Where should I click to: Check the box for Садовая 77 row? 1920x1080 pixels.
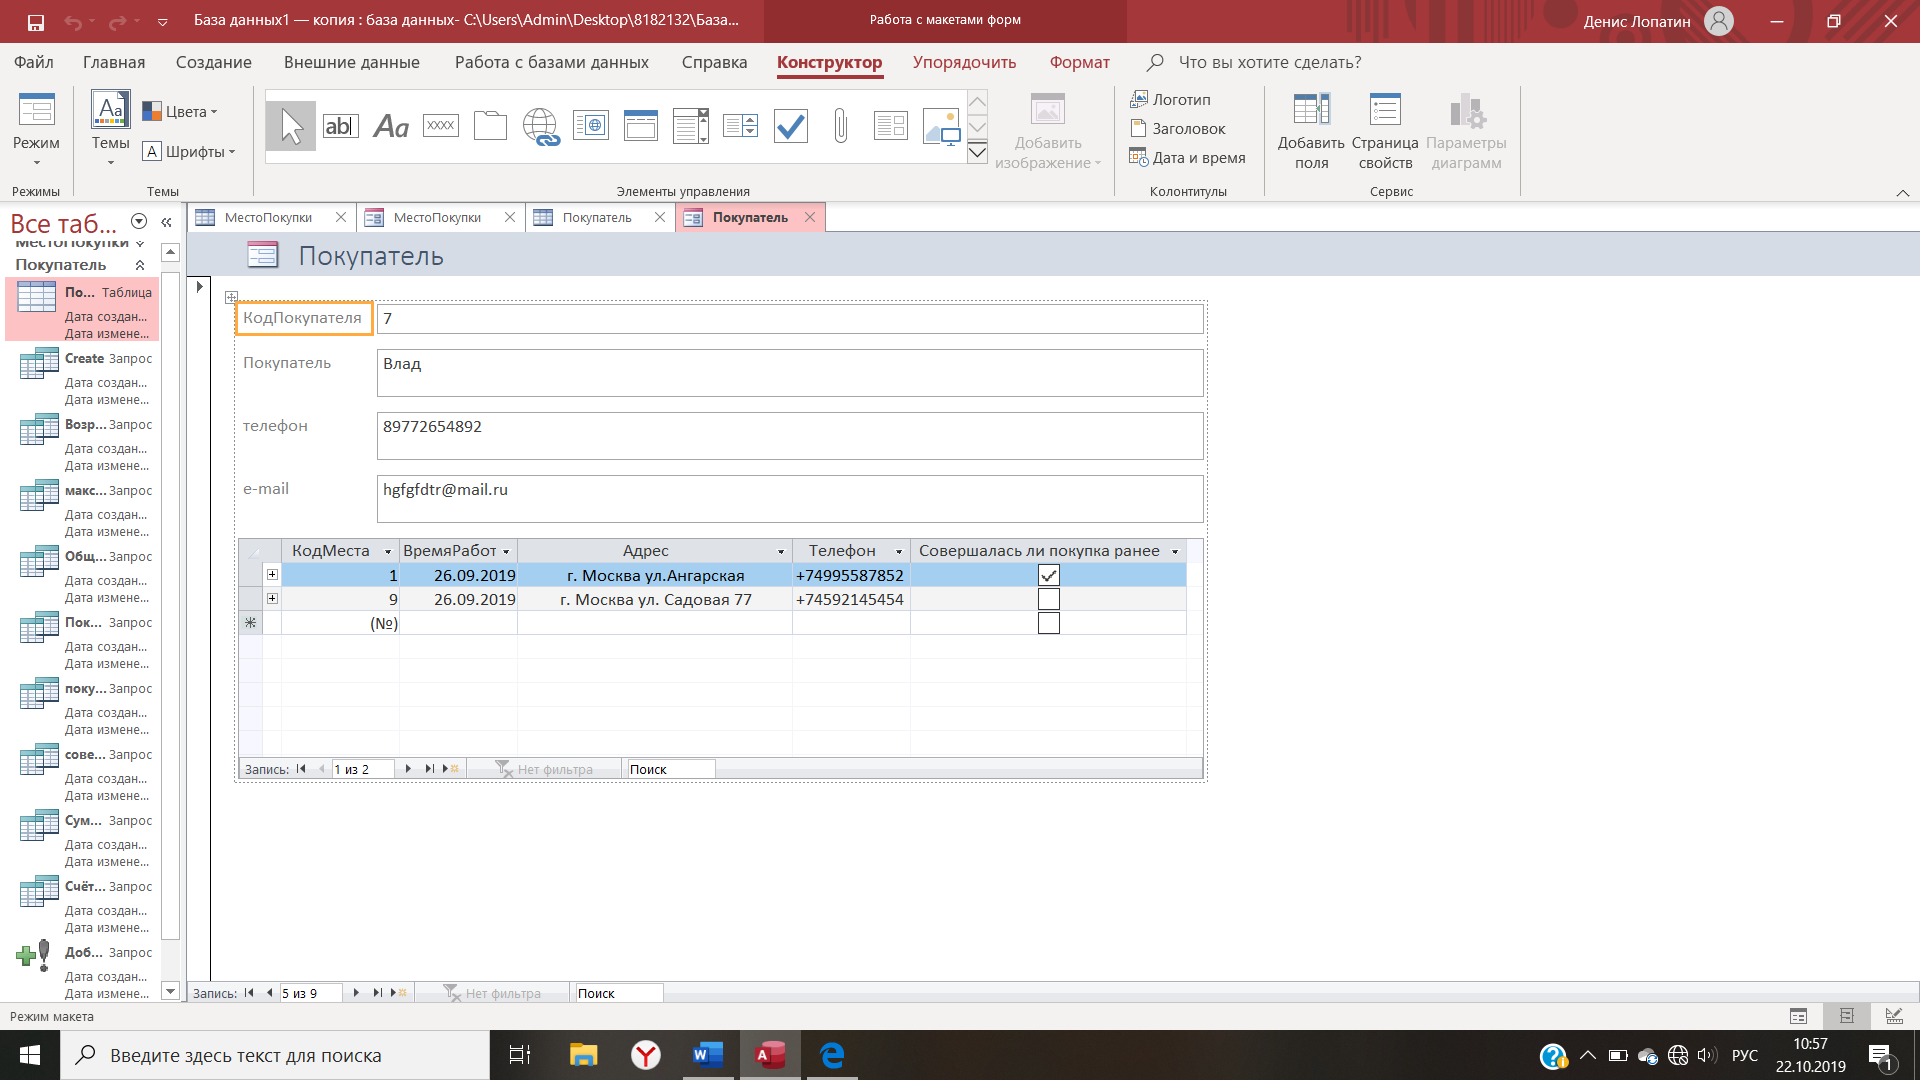1048,599
